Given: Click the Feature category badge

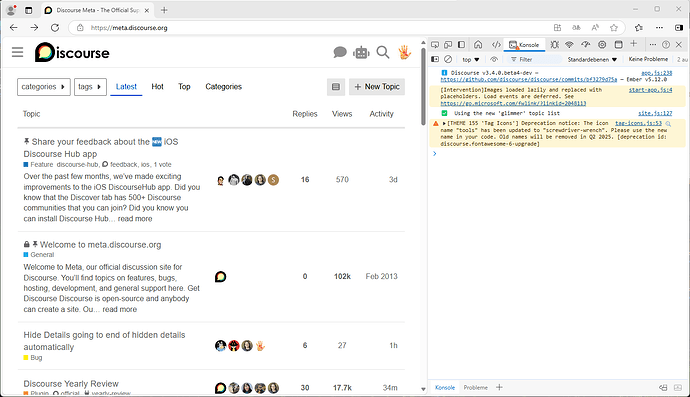Looking at the screenshot, I should tap(38, 165).
